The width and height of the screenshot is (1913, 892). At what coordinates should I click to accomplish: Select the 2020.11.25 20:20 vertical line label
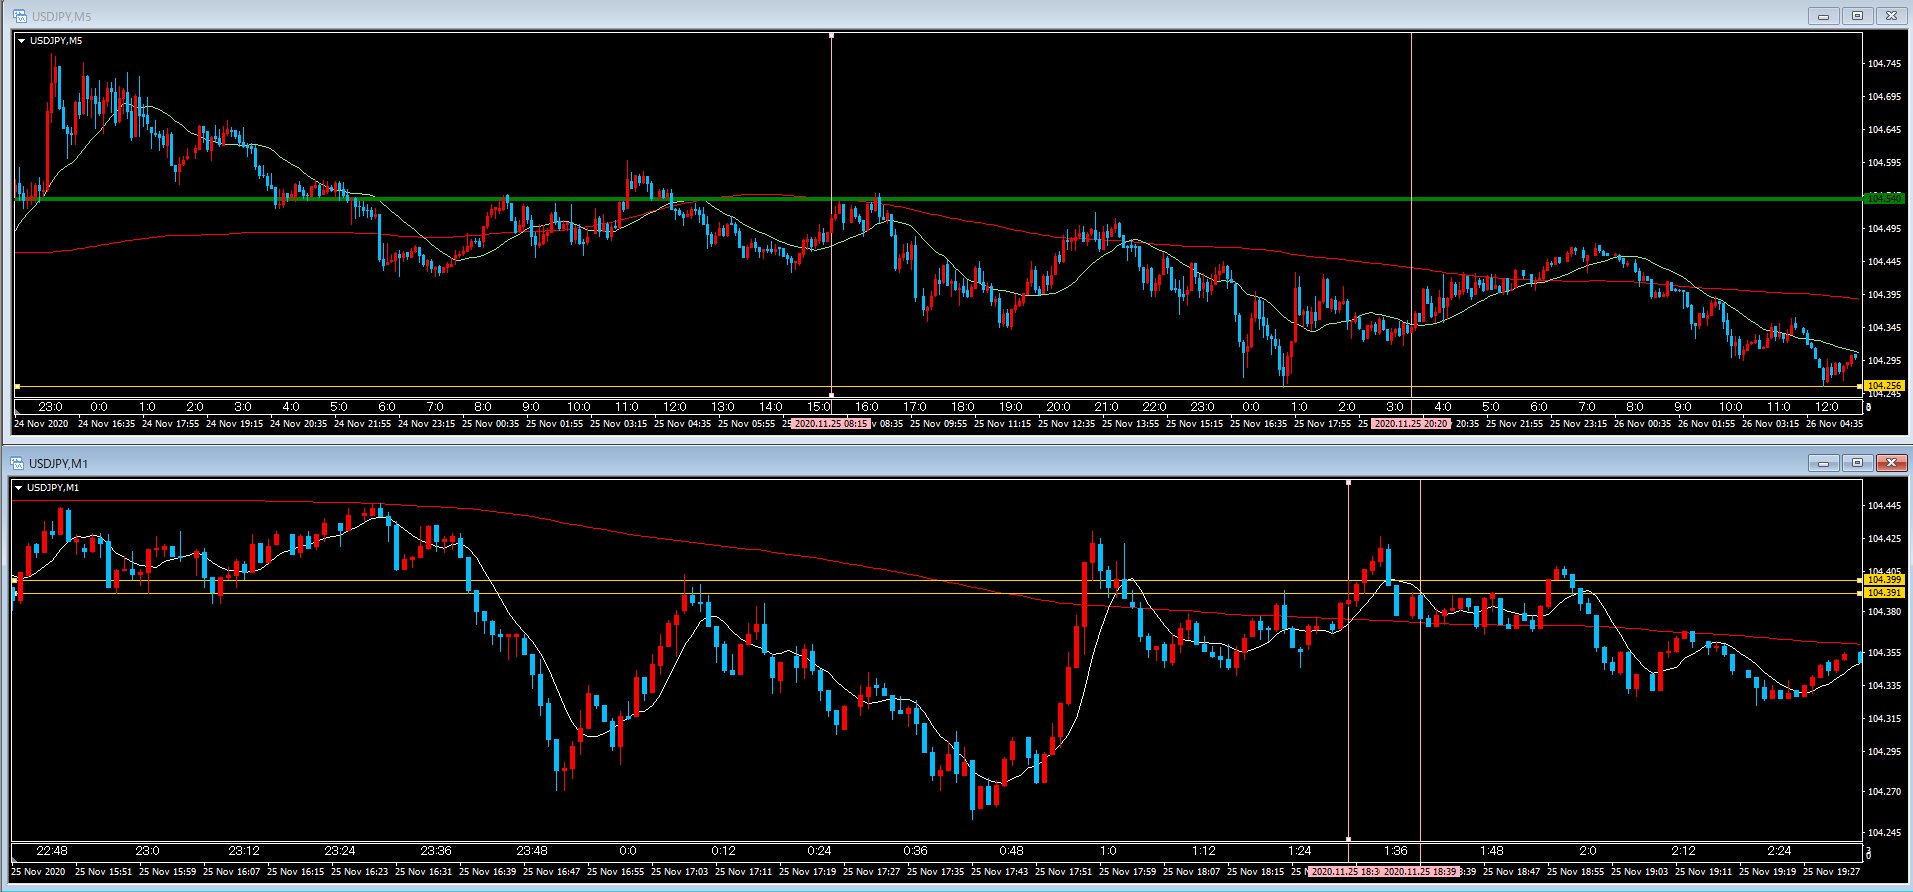pos(1410,424)
